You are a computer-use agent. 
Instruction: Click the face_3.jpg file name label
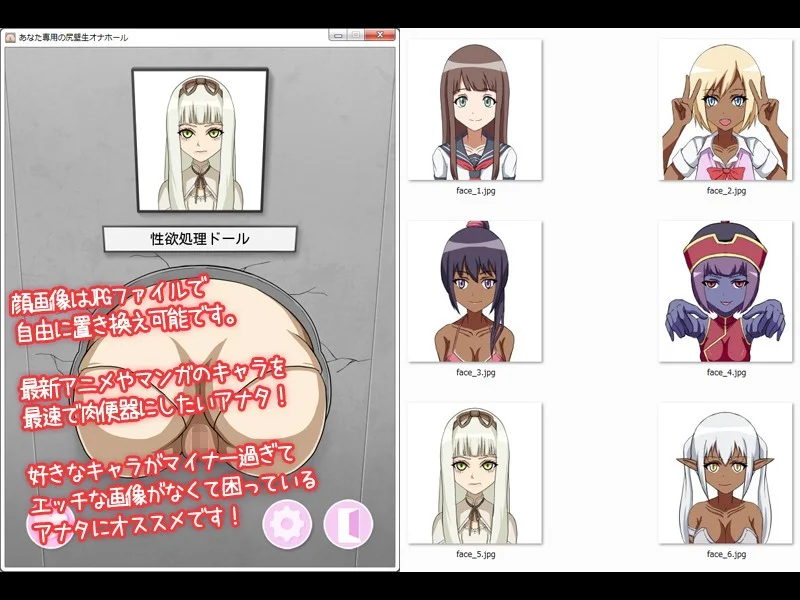coord(475,372)
